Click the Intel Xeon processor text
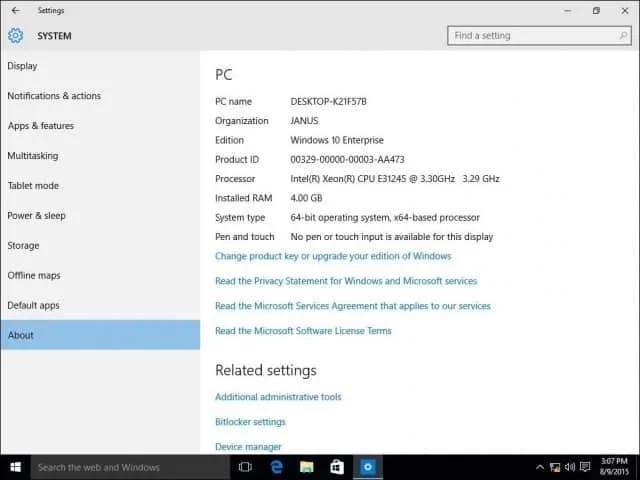 click(x=395, y=179)
